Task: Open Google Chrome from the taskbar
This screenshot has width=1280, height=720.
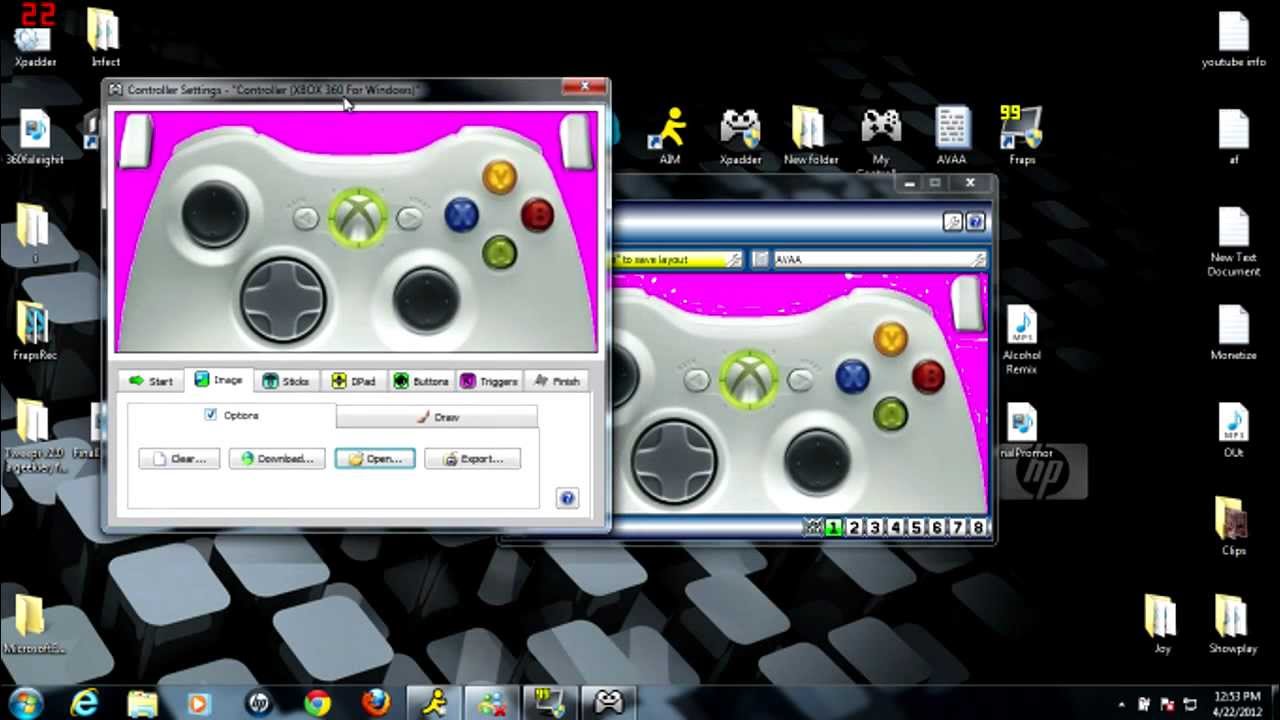Action: [317, 703]
